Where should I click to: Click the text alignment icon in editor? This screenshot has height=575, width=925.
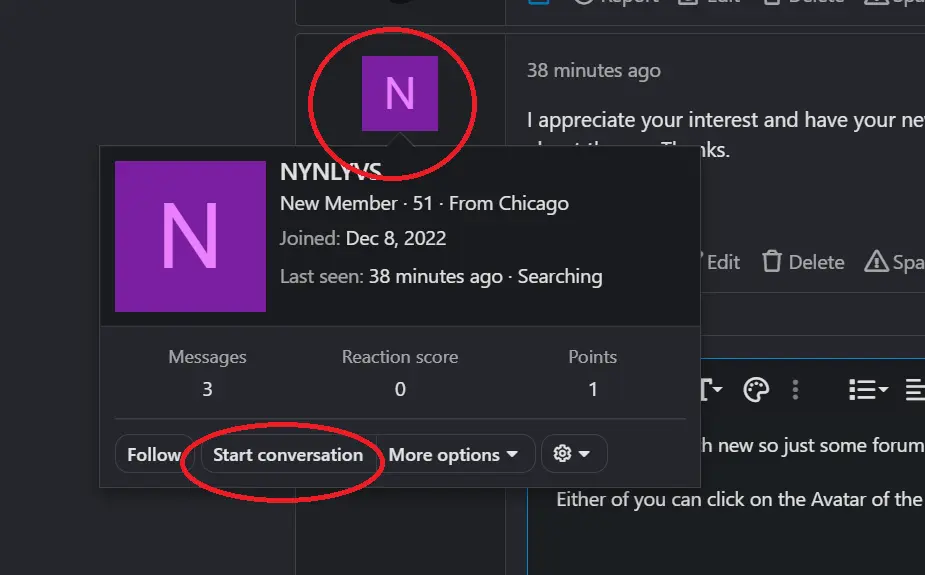(916, 390)
